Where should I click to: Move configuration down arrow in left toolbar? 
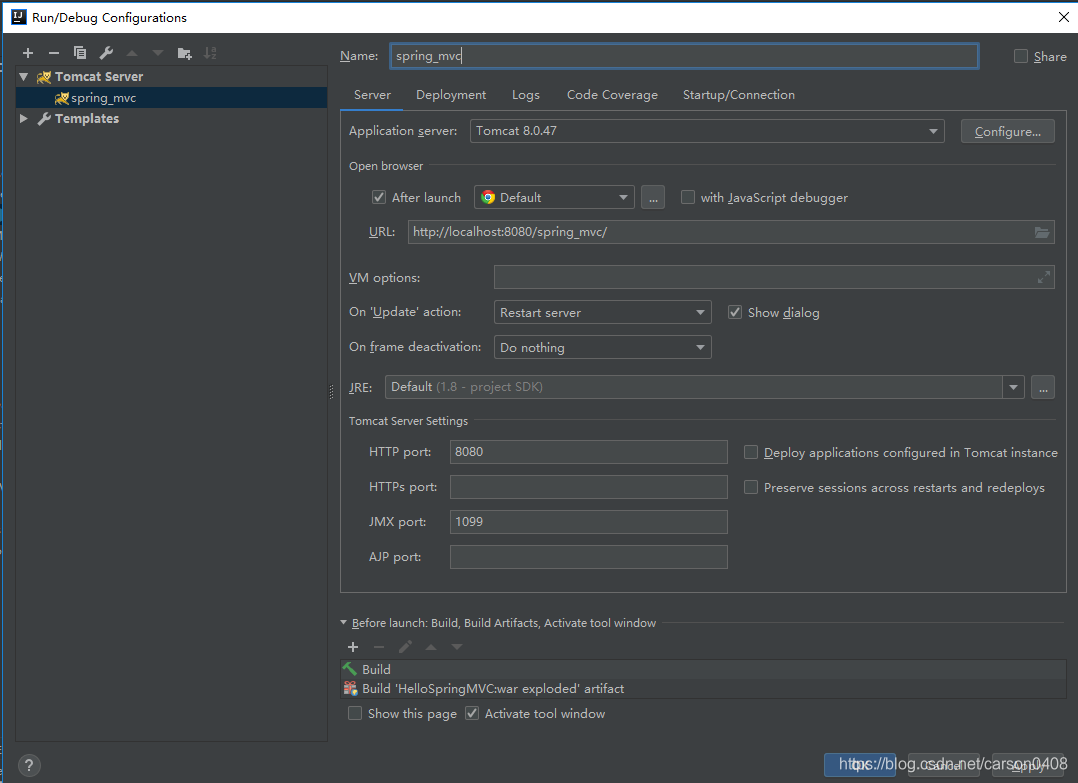tap(158, 53)
